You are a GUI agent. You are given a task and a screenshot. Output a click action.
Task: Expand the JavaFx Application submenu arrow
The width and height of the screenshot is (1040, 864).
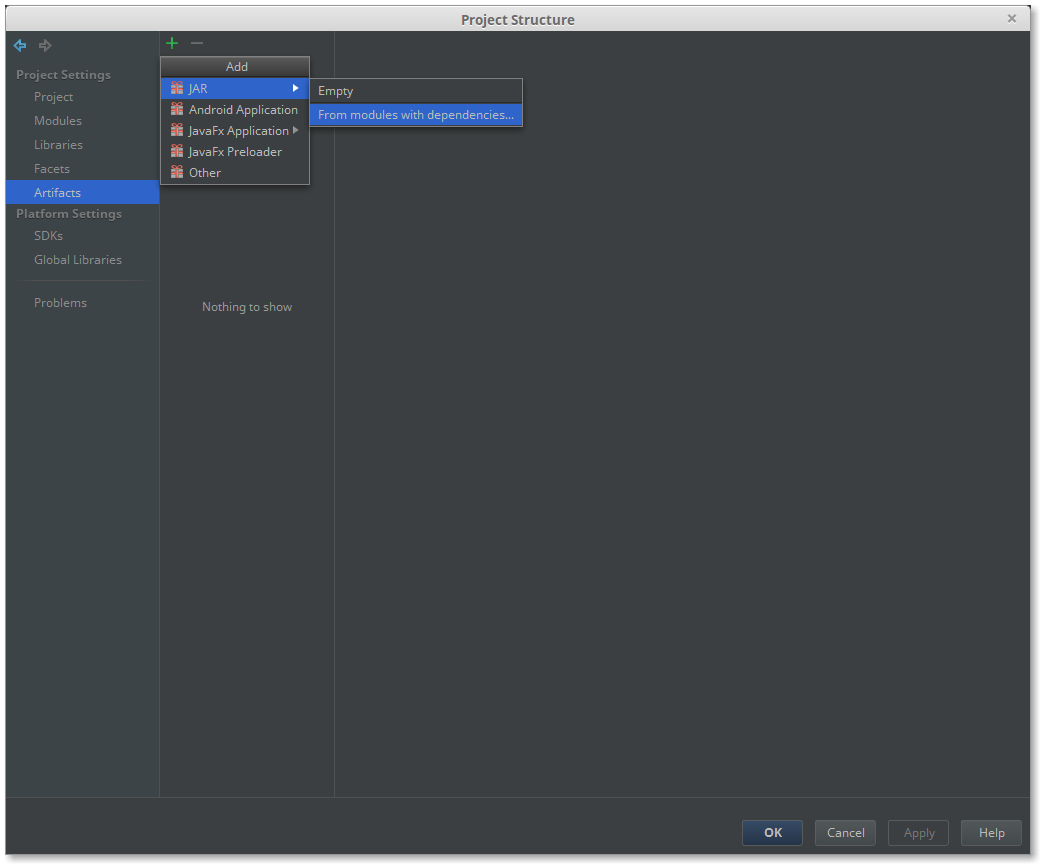point(296,131)
